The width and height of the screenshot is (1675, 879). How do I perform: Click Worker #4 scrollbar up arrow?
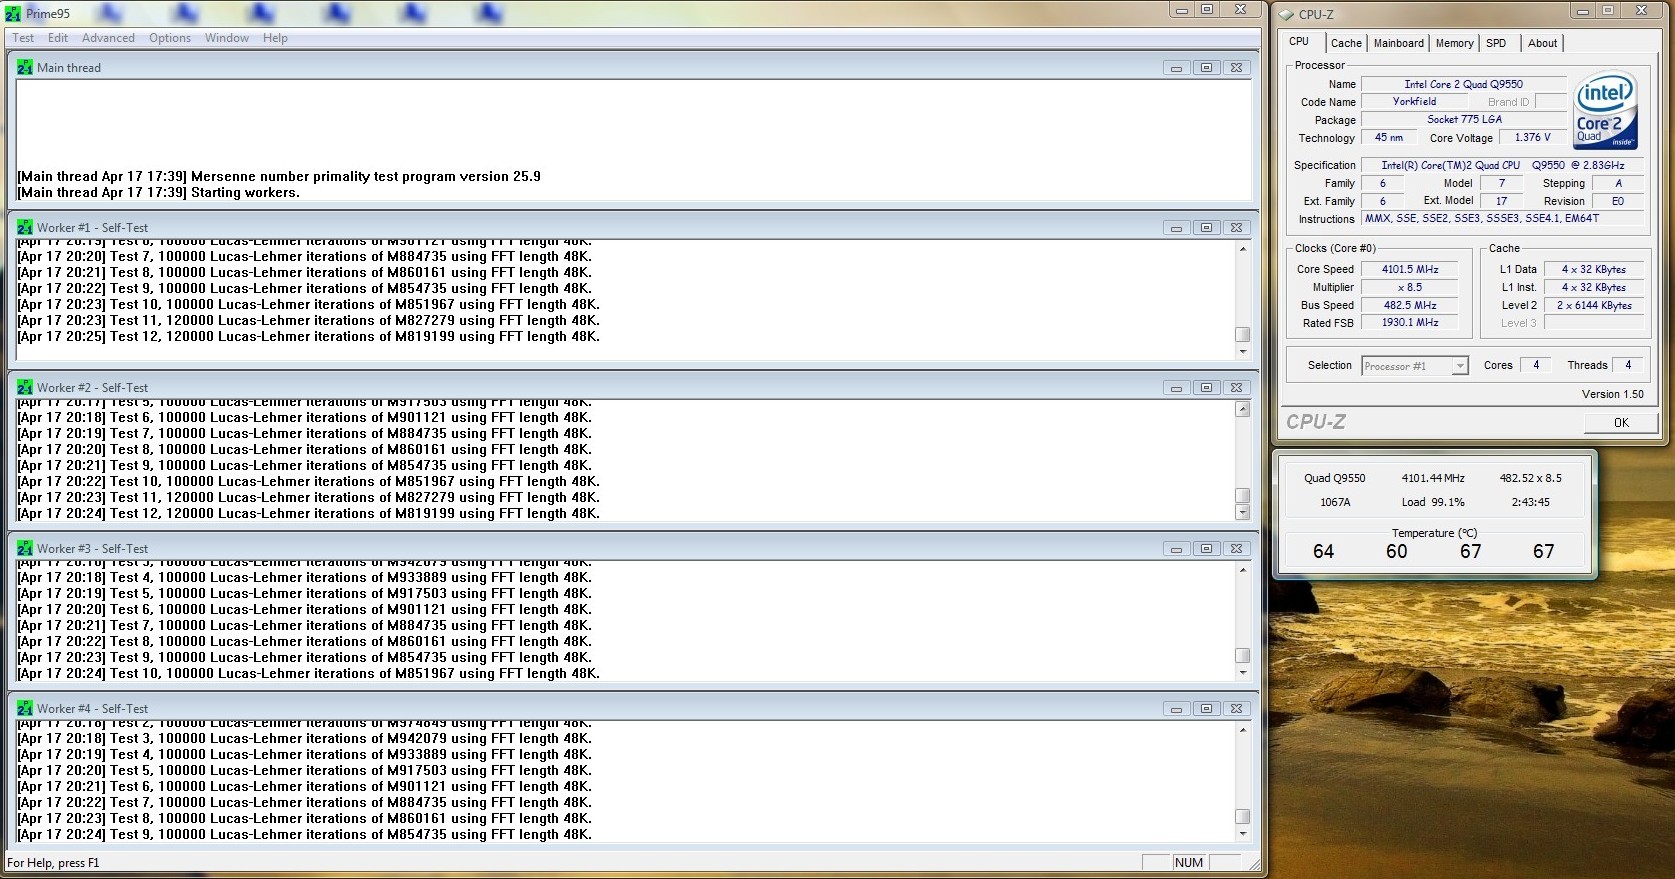[1243, 730]
